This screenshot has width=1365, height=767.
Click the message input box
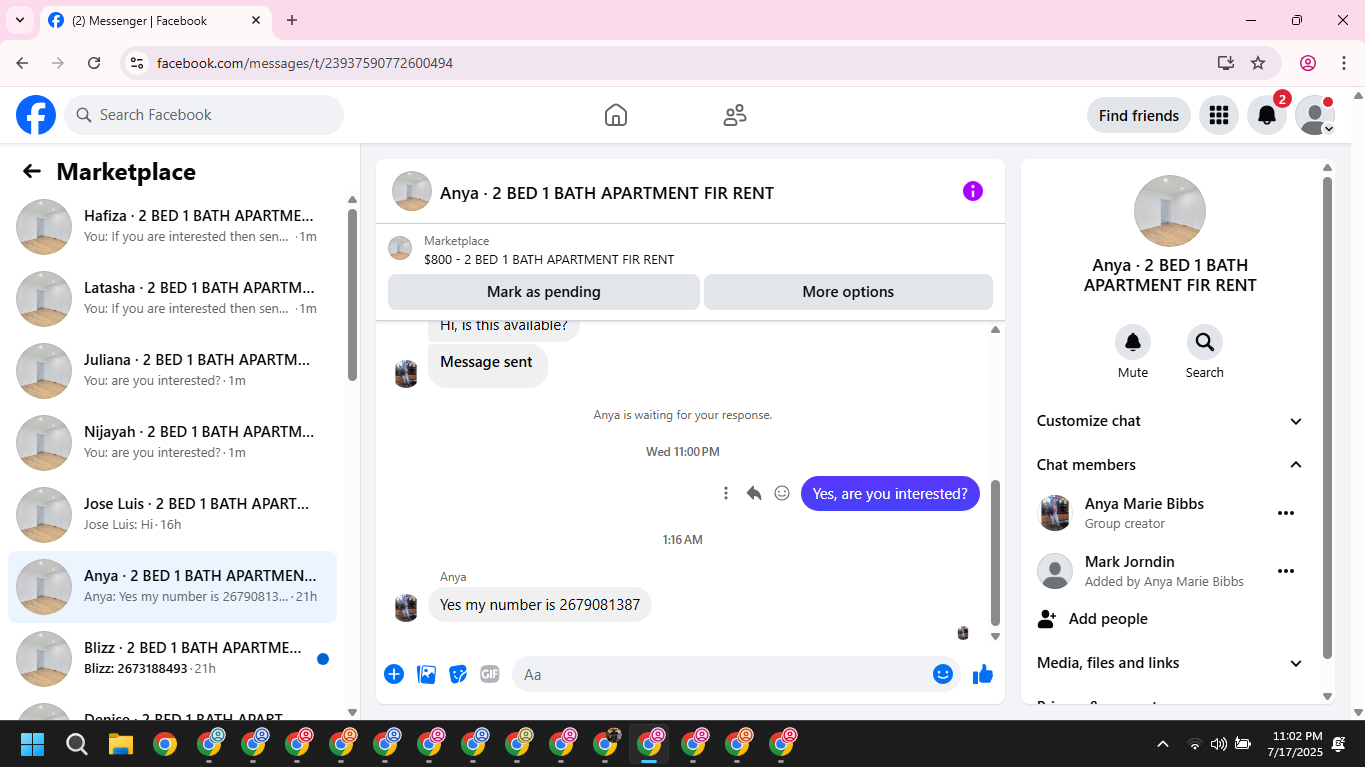736,674
